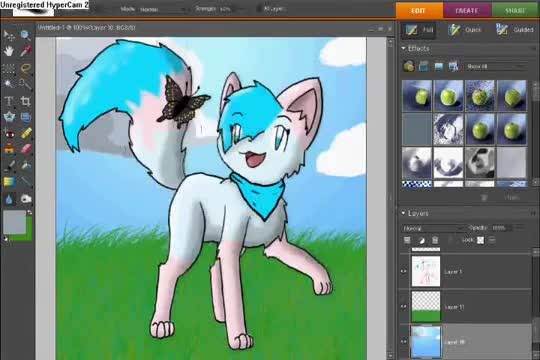Select the Full edit mode
Screen dimensions: 540x360
[x=419, y=30]
